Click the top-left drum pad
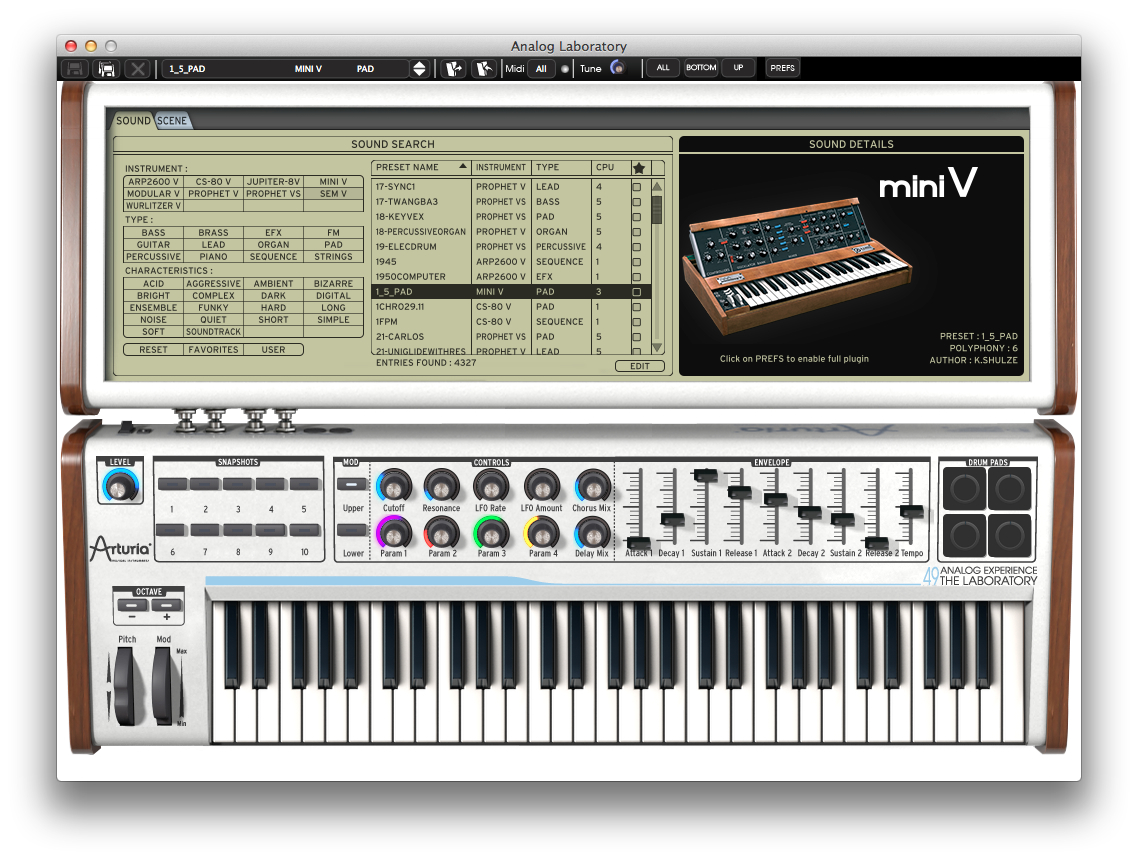Viewport: 1138px width, 860px height. [x=965, y=487]
